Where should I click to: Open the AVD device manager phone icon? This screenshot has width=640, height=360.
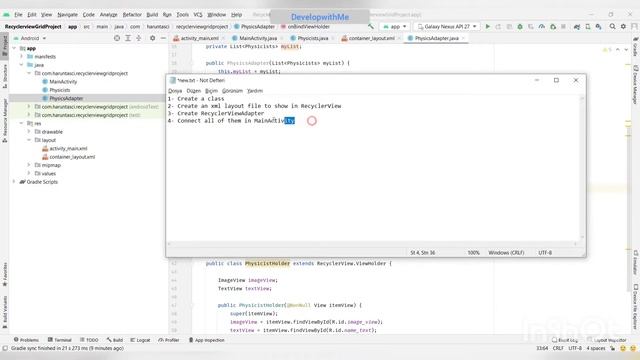588,27
